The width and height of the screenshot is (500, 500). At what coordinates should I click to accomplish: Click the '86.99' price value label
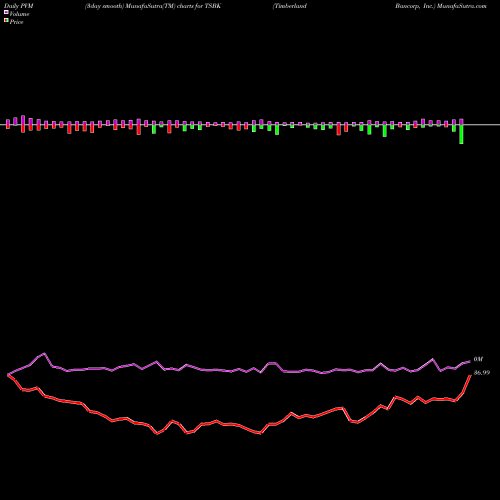coord(482,373)
